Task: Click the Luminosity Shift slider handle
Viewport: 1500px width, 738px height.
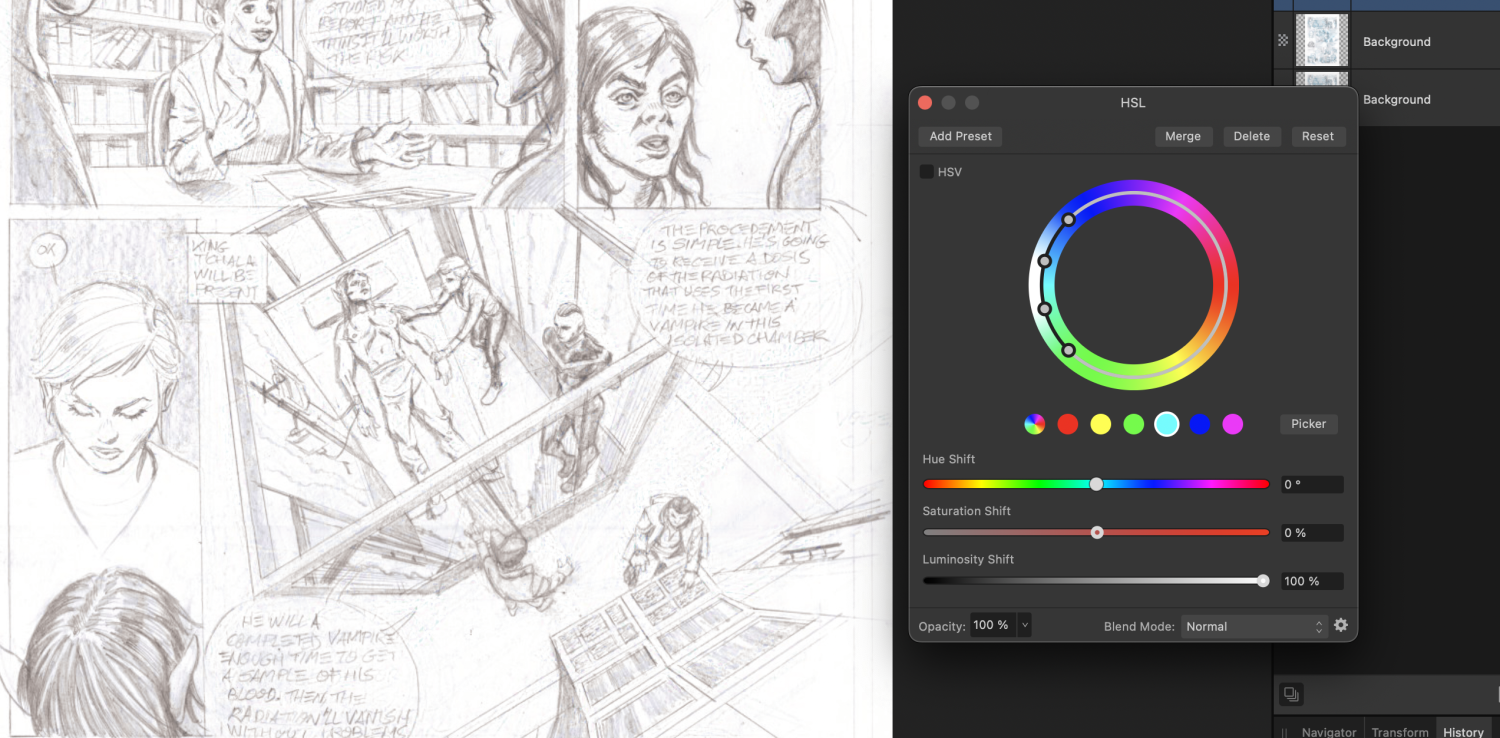Action: pyautogui.click(x=1263, y=581)
